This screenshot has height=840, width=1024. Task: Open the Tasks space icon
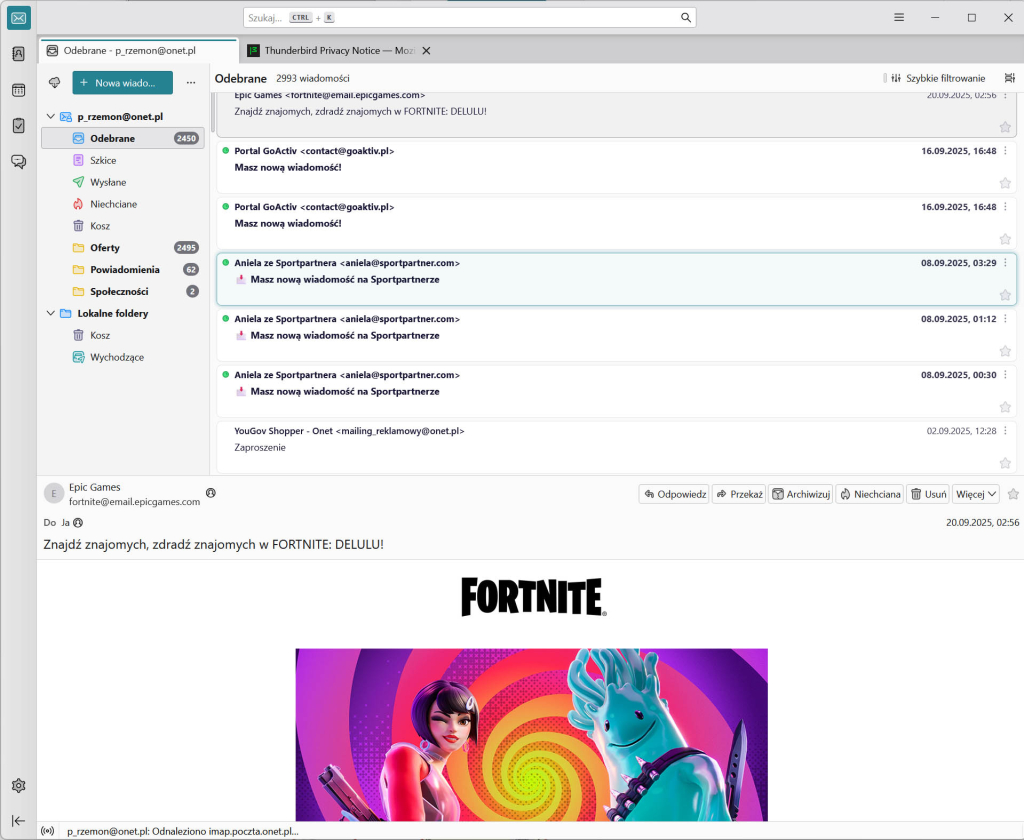point(18,125)
